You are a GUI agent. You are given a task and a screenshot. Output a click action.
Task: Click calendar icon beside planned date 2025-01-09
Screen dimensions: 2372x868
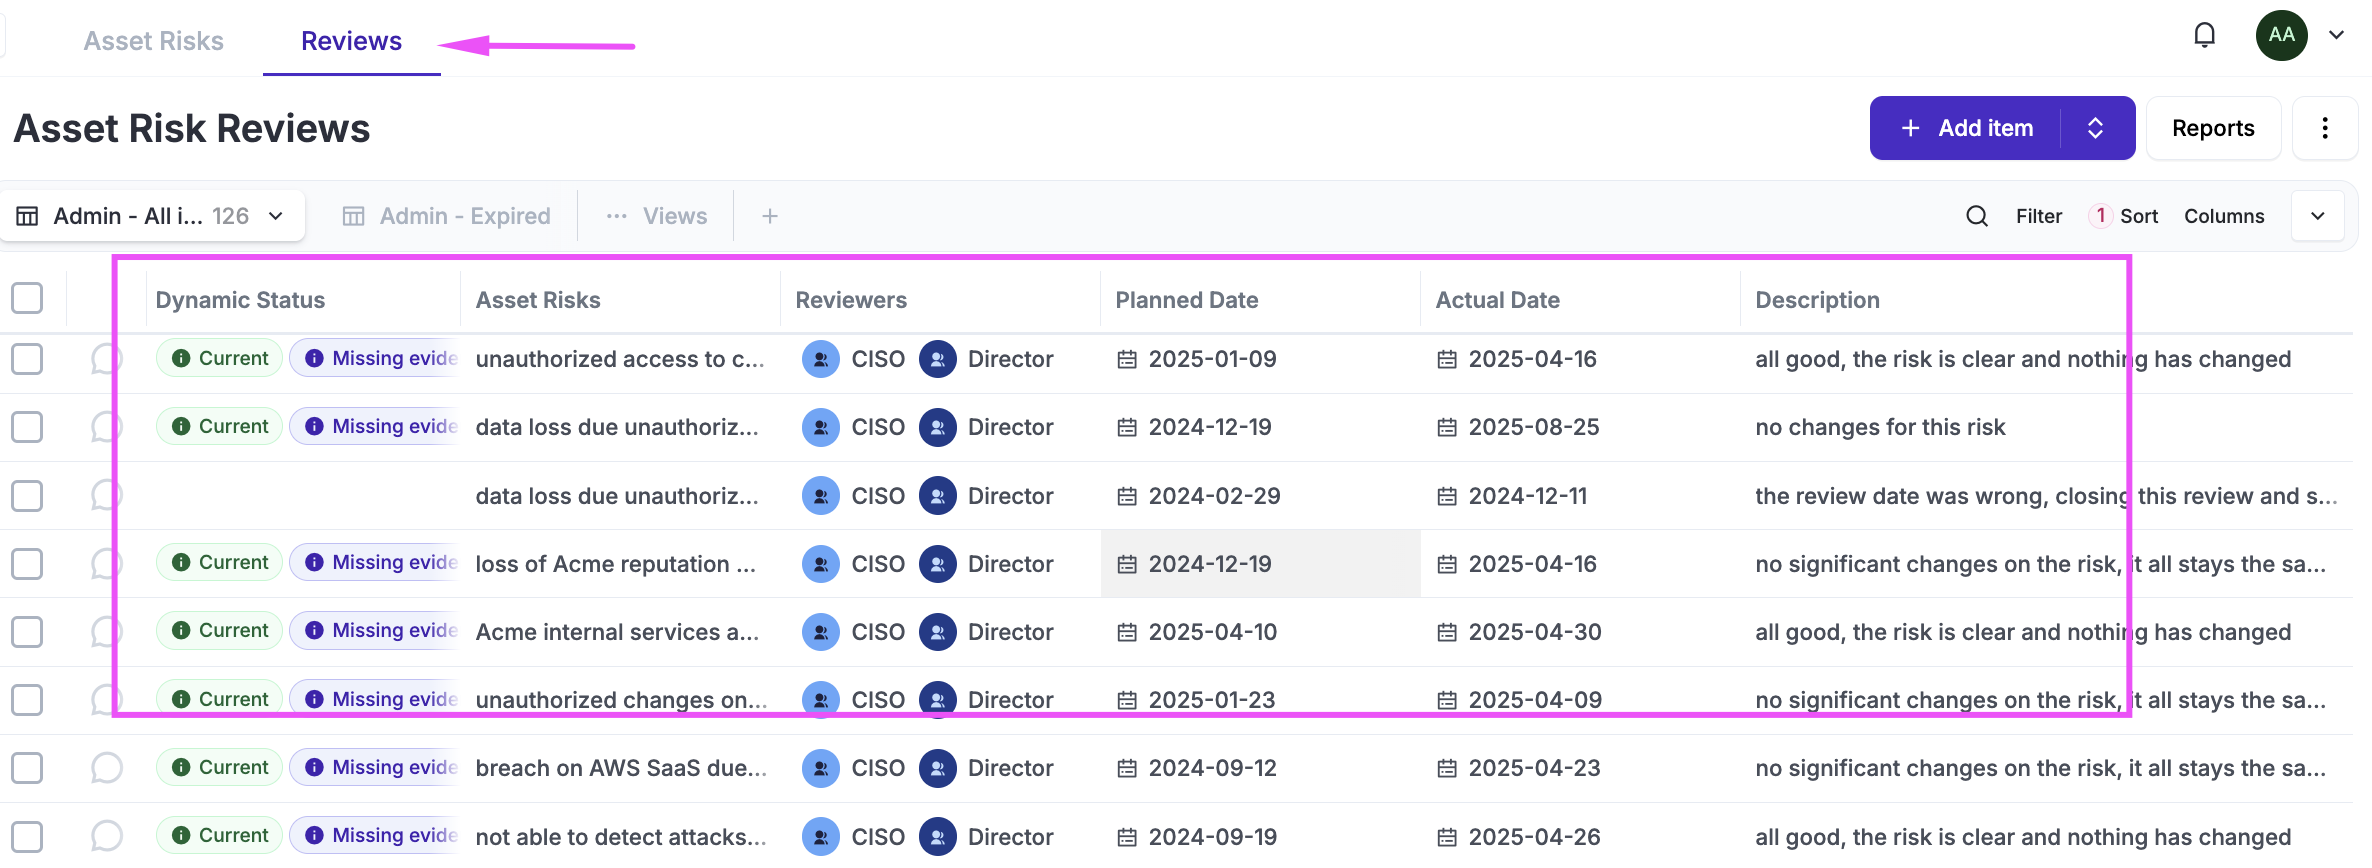click(1127, 359)
